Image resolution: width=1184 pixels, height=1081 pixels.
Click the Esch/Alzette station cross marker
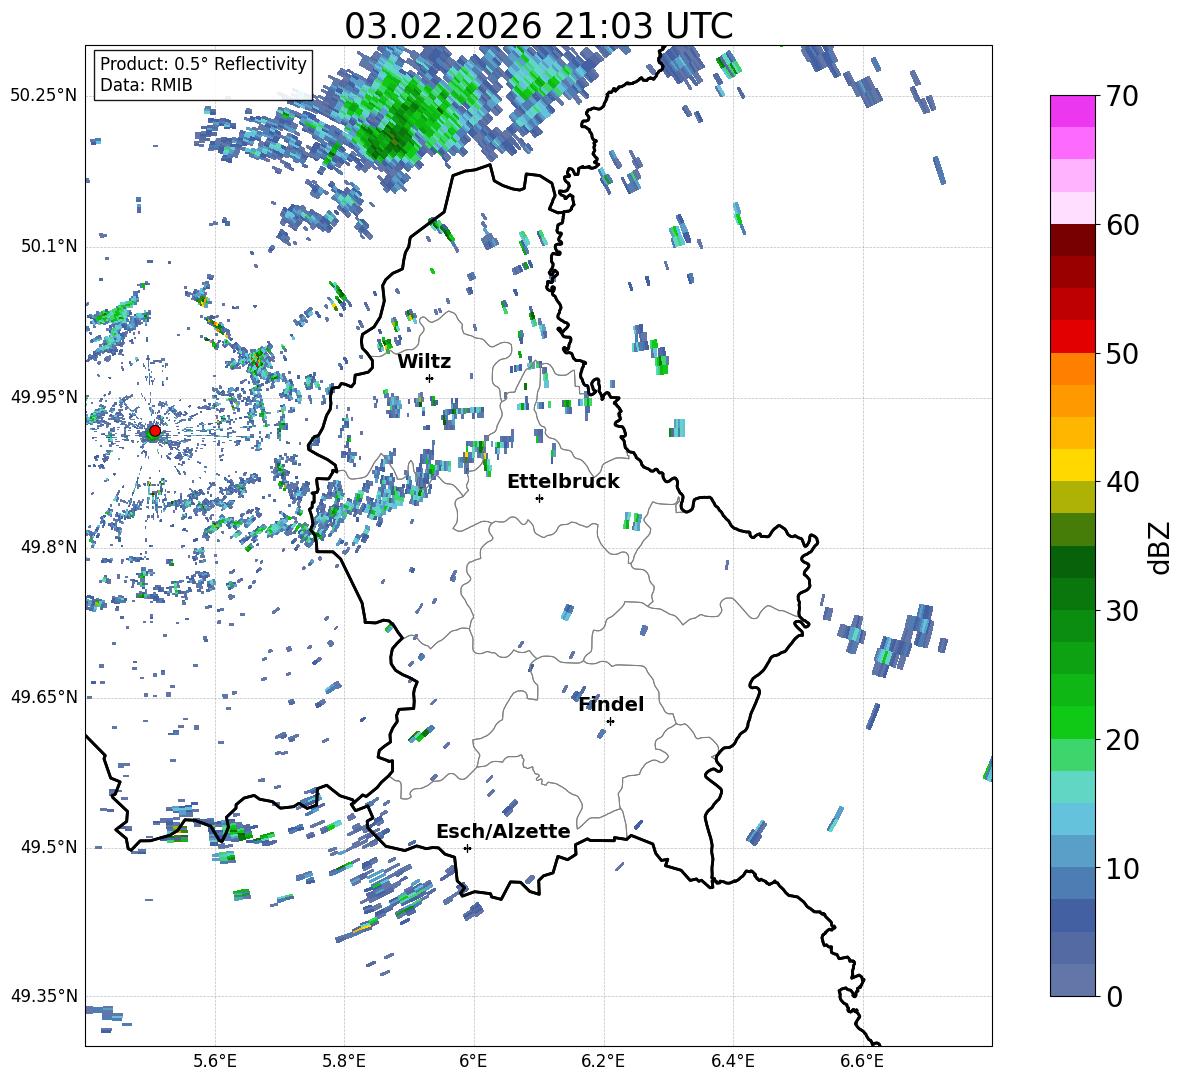[x=467, y=848]
